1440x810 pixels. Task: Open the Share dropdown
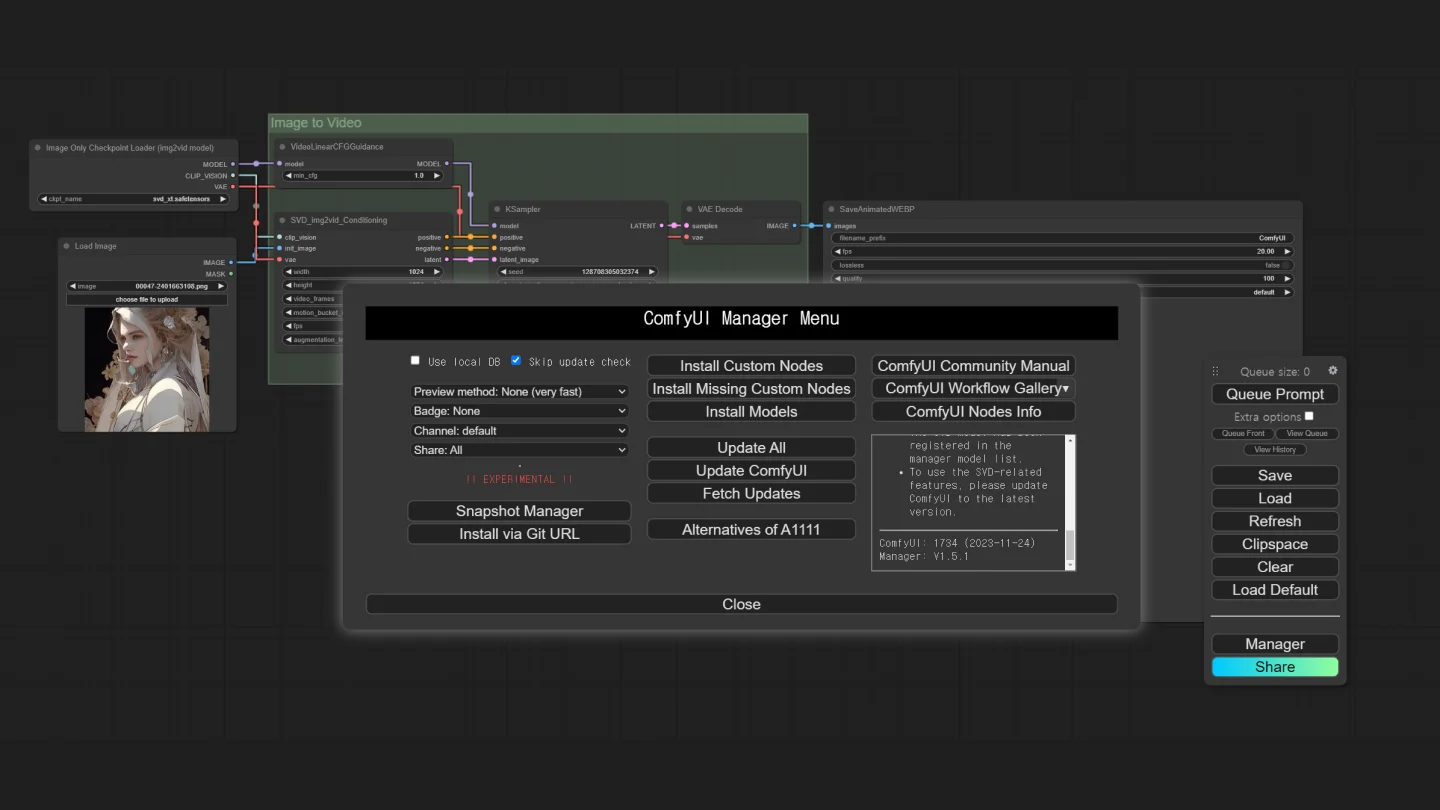pos(519,450)
